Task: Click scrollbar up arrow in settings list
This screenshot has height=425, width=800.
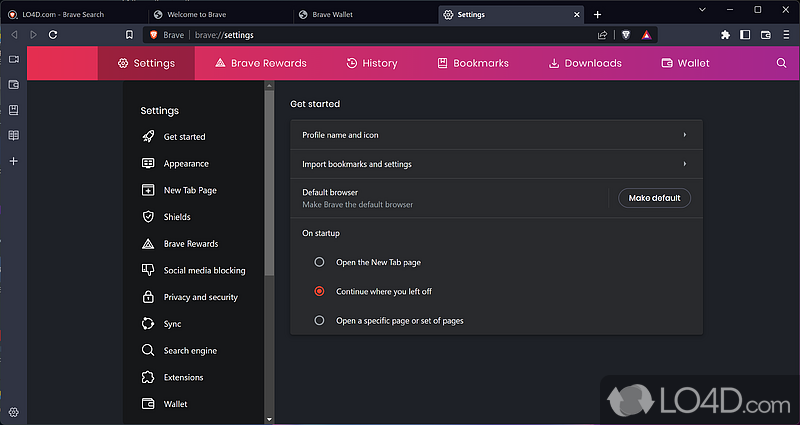Action: (269, 86)
